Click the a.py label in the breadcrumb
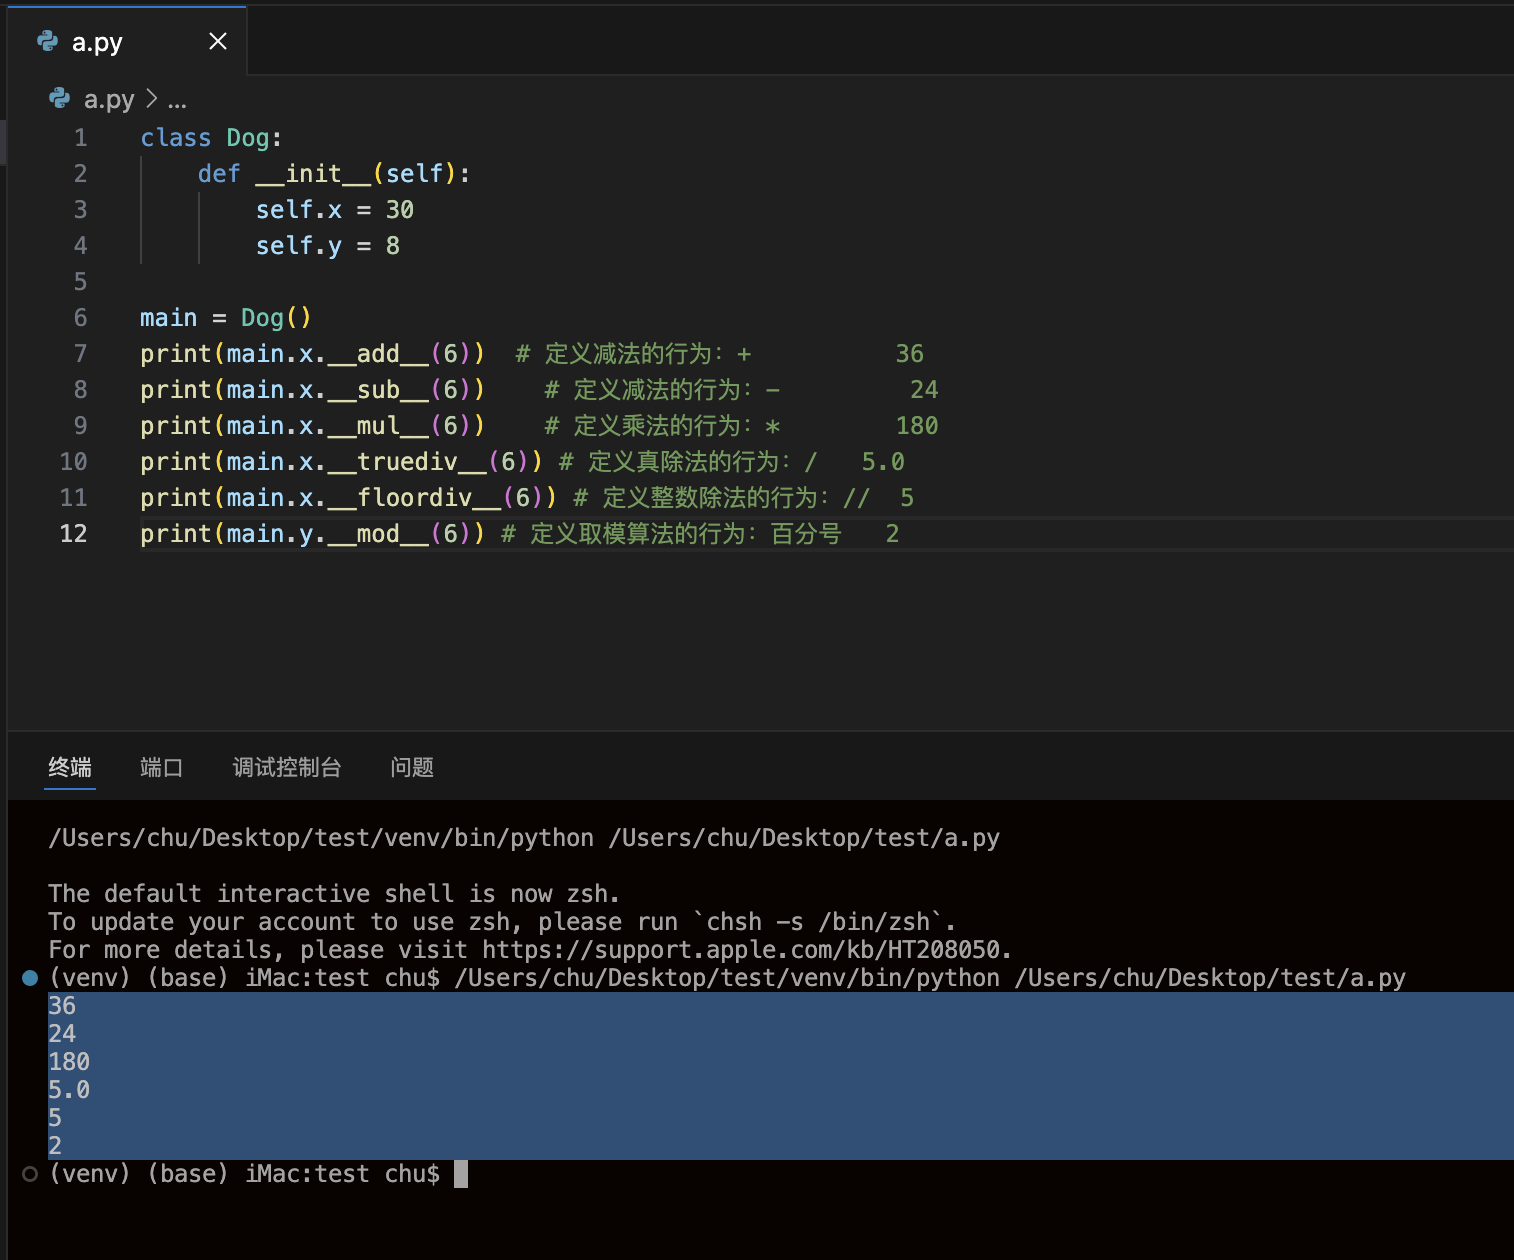 click(x=108, y=99)
